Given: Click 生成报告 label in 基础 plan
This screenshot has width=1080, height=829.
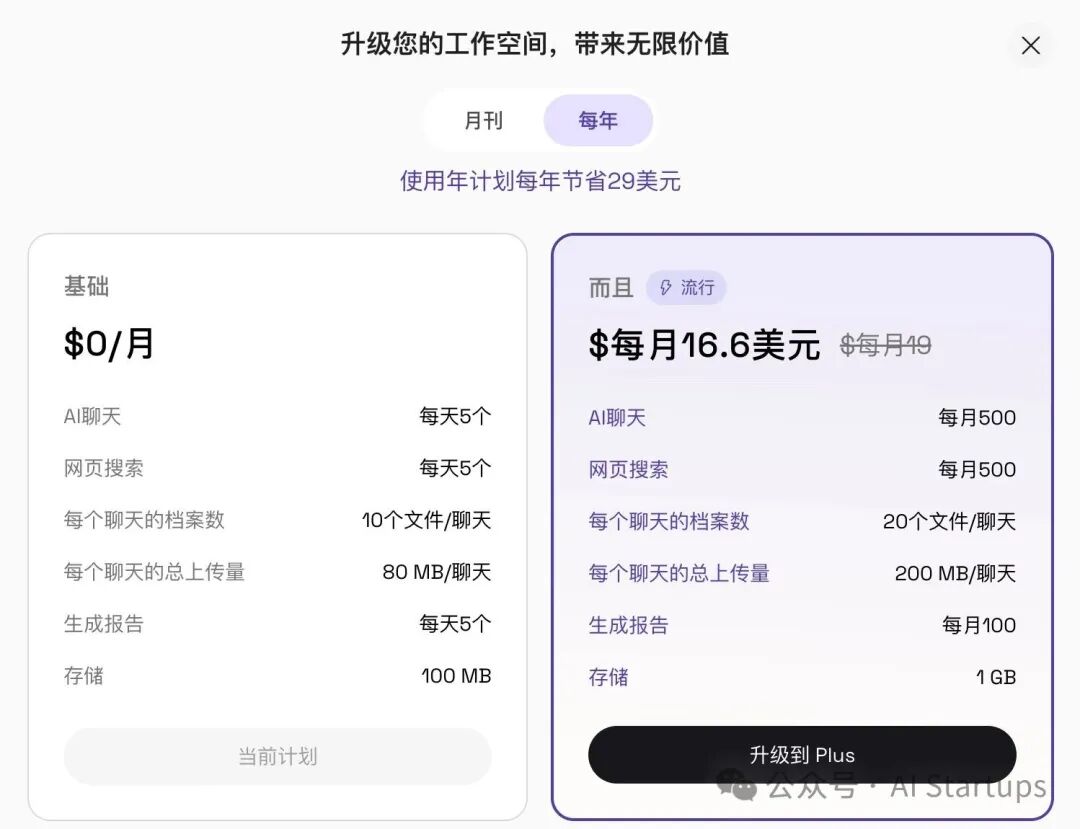Looking at the screenshot, I should [x=103, y=624].
